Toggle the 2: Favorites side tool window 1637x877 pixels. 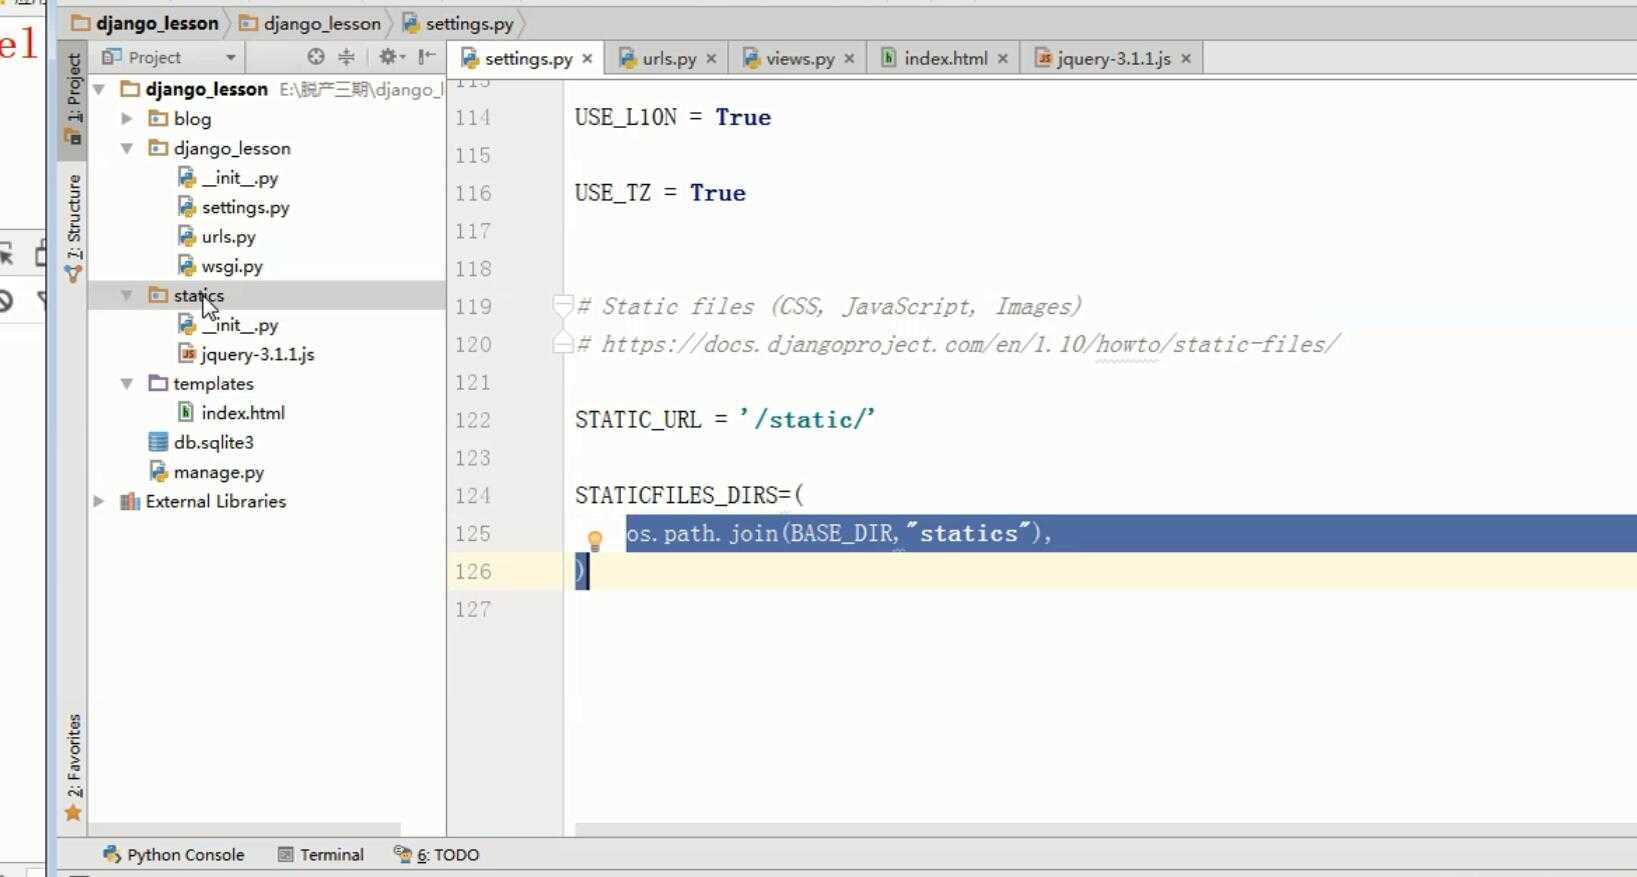click(x=73, y=767)
